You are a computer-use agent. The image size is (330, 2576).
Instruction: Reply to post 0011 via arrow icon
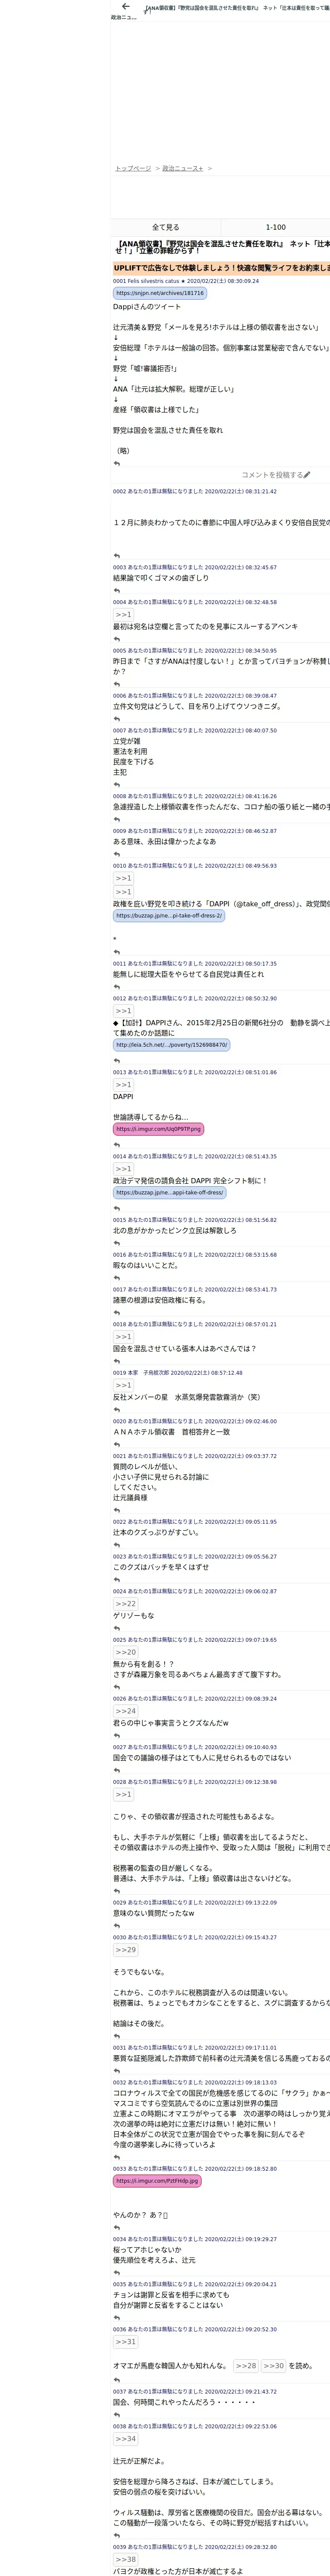pyautogui.click(x=117, y=986)
